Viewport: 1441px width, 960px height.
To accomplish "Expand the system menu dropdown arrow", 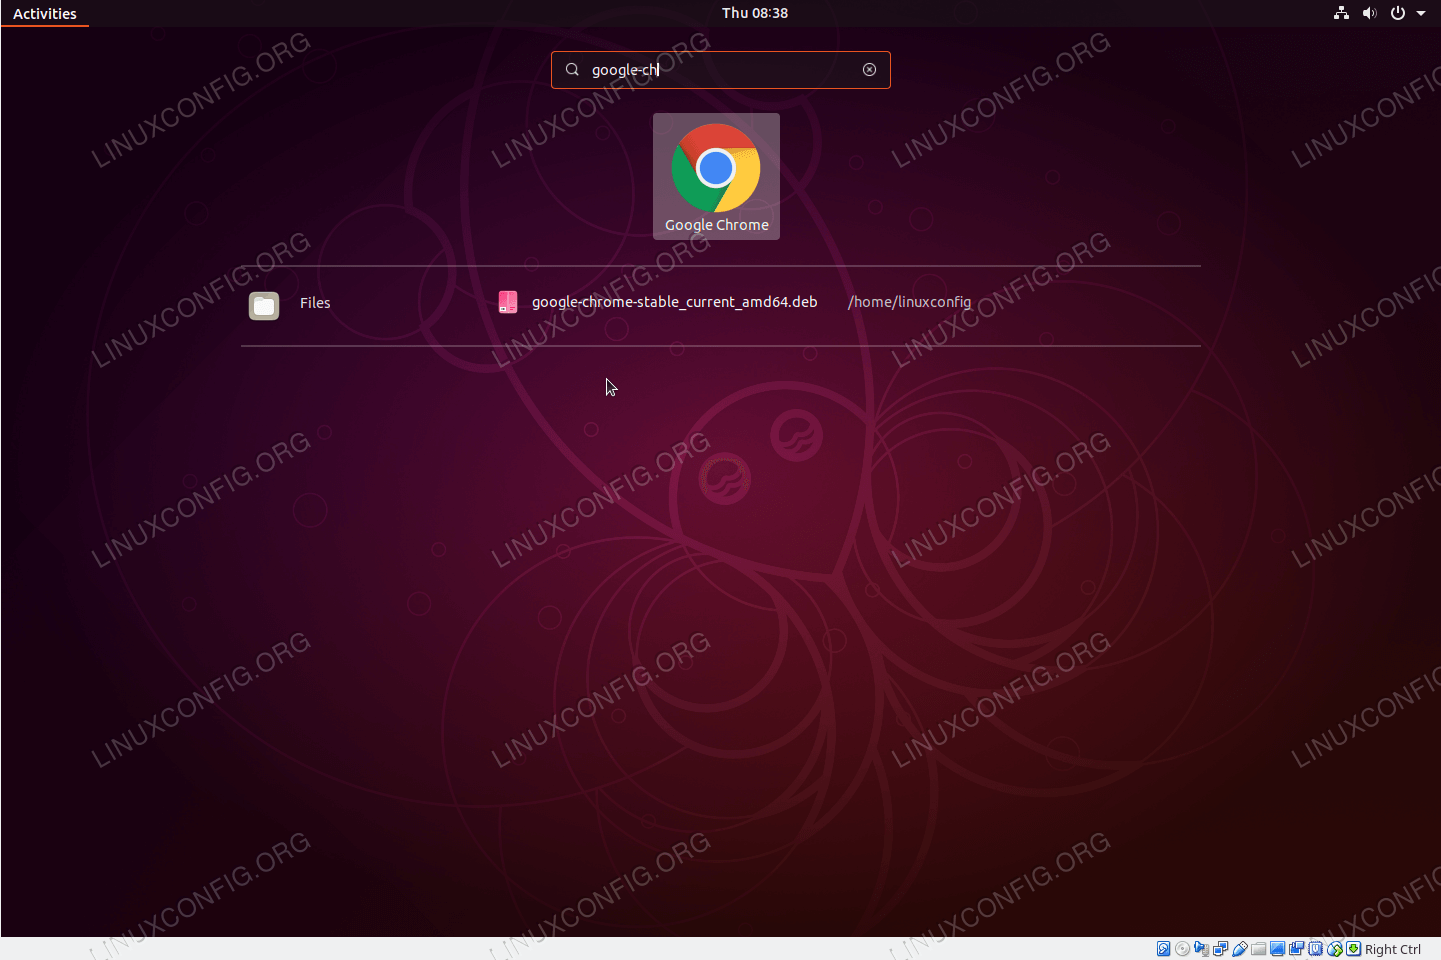I will click(x=1421, y=13).
